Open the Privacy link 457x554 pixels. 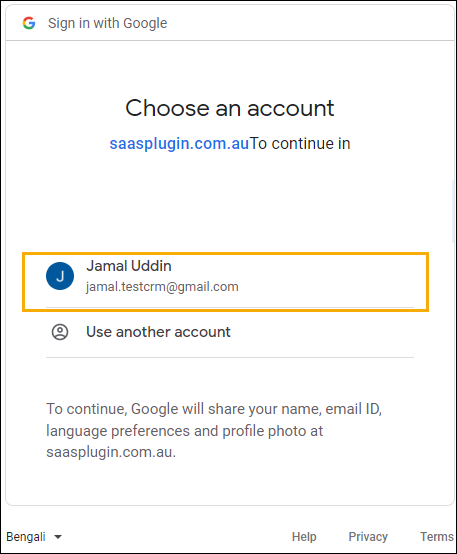368,537
